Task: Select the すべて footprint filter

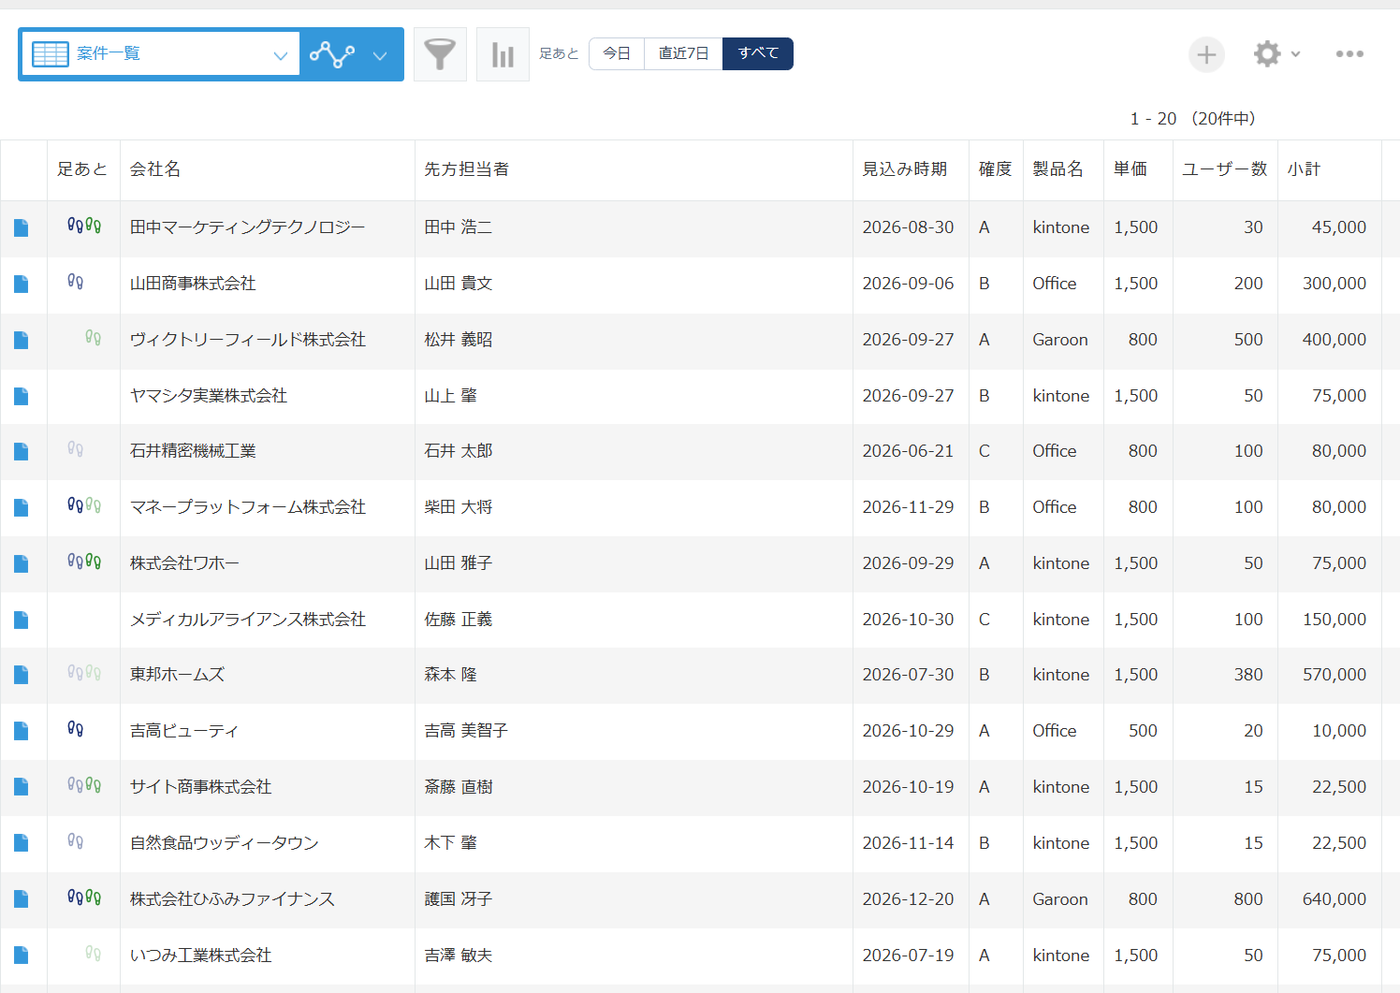Action: (x=758, y=54)
